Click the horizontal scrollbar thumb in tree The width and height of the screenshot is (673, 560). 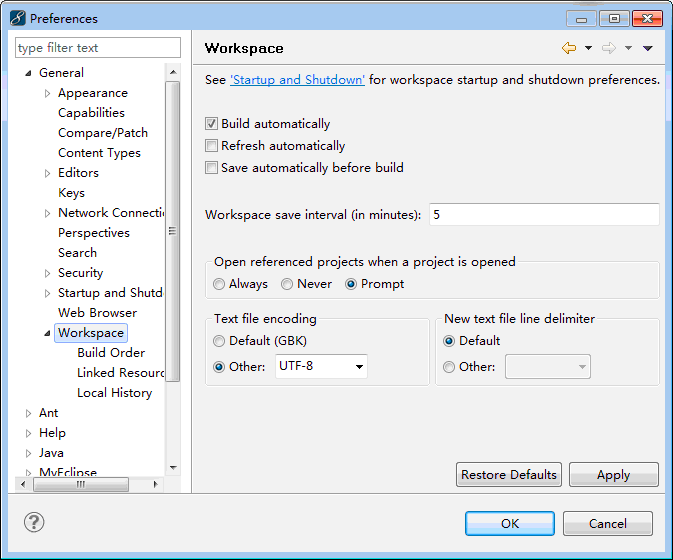[81, 484]
